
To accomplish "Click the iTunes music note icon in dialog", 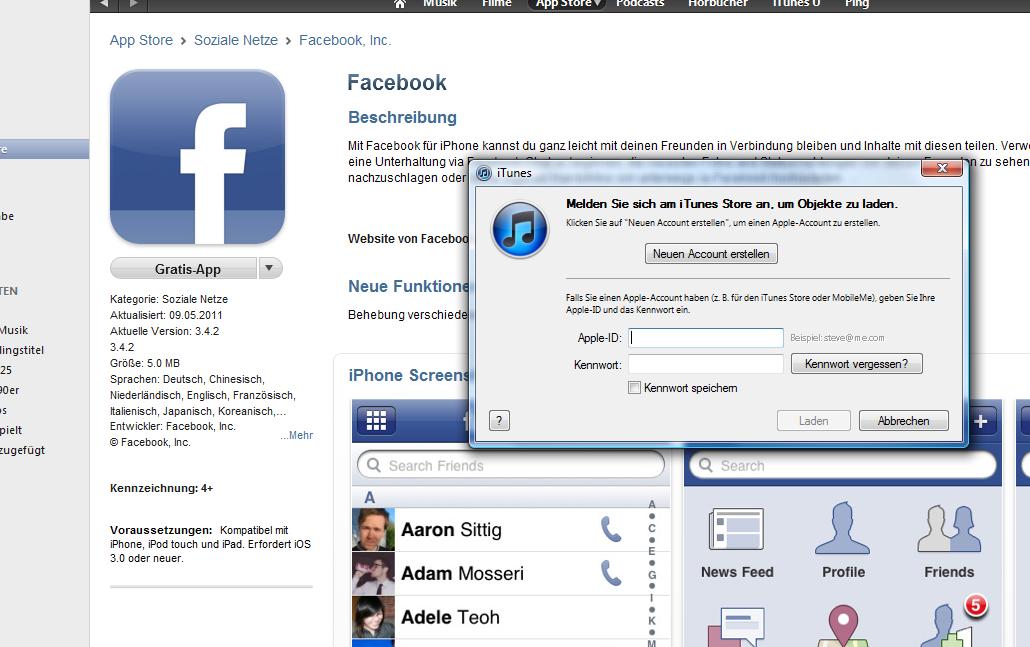I will 519,230.
